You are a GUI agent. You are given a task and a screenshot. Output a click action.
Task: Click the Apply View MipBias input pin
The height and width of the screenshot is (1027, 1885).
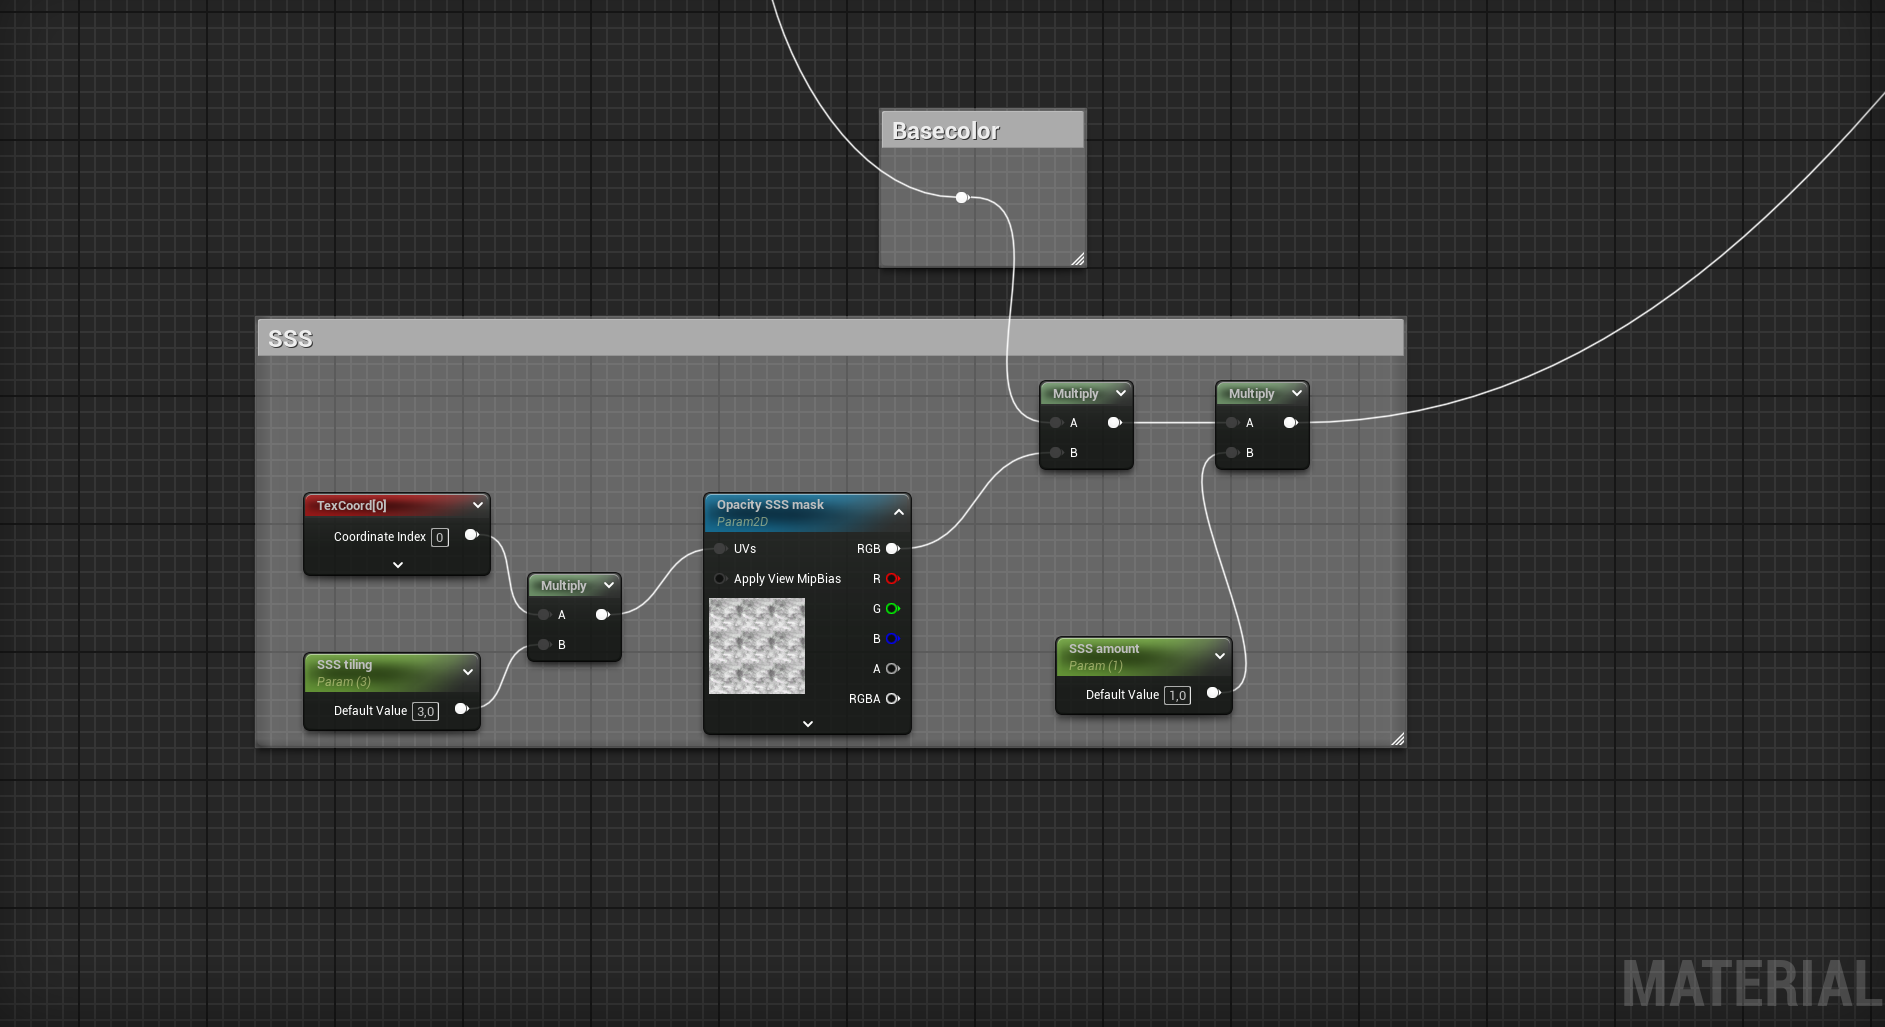click(x=720, y=579)
